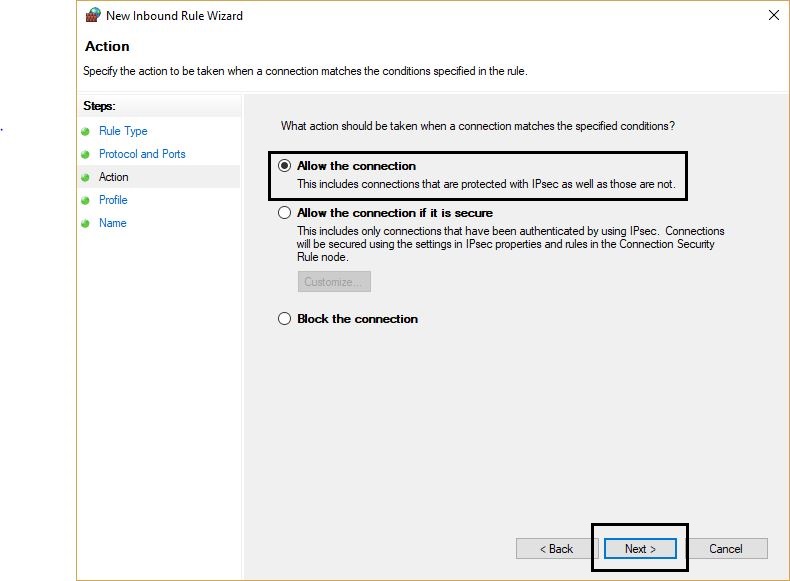790x581 pixels.
Task: Jump to the Profile step
Action: (113, 200)
